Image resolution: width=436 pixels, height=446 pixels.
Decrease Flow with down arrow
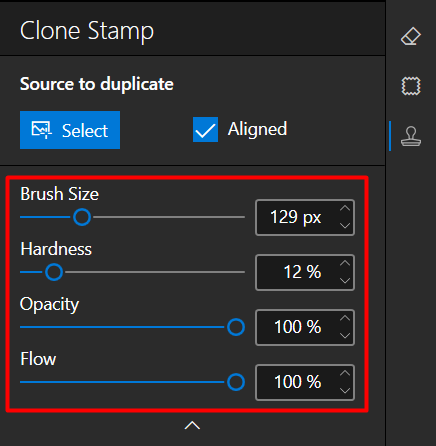pos(345,391)
